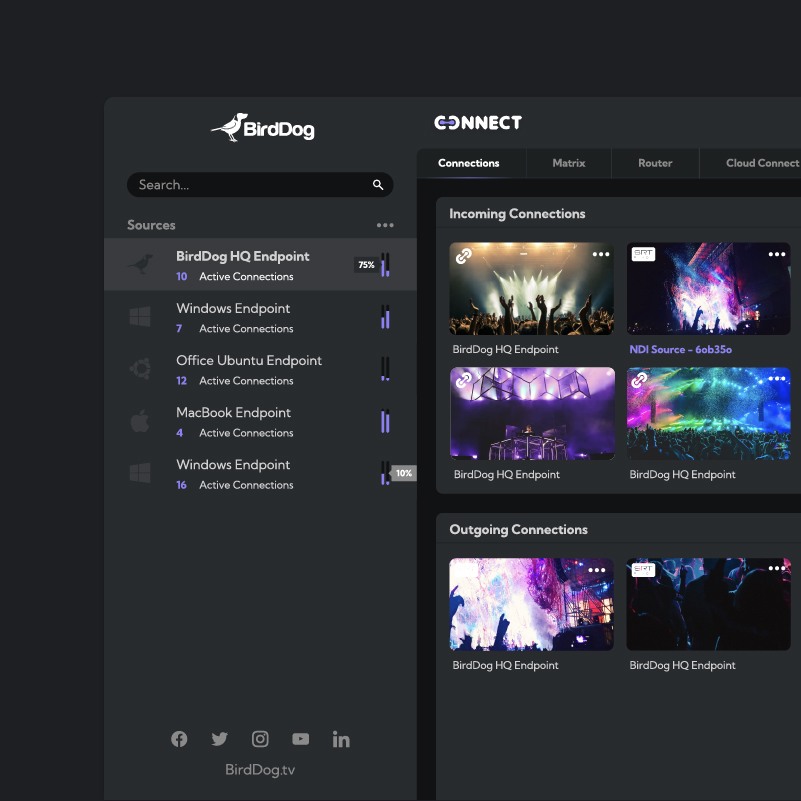Open options menu on NDI Source thumbnail

(x=776, y=254)
